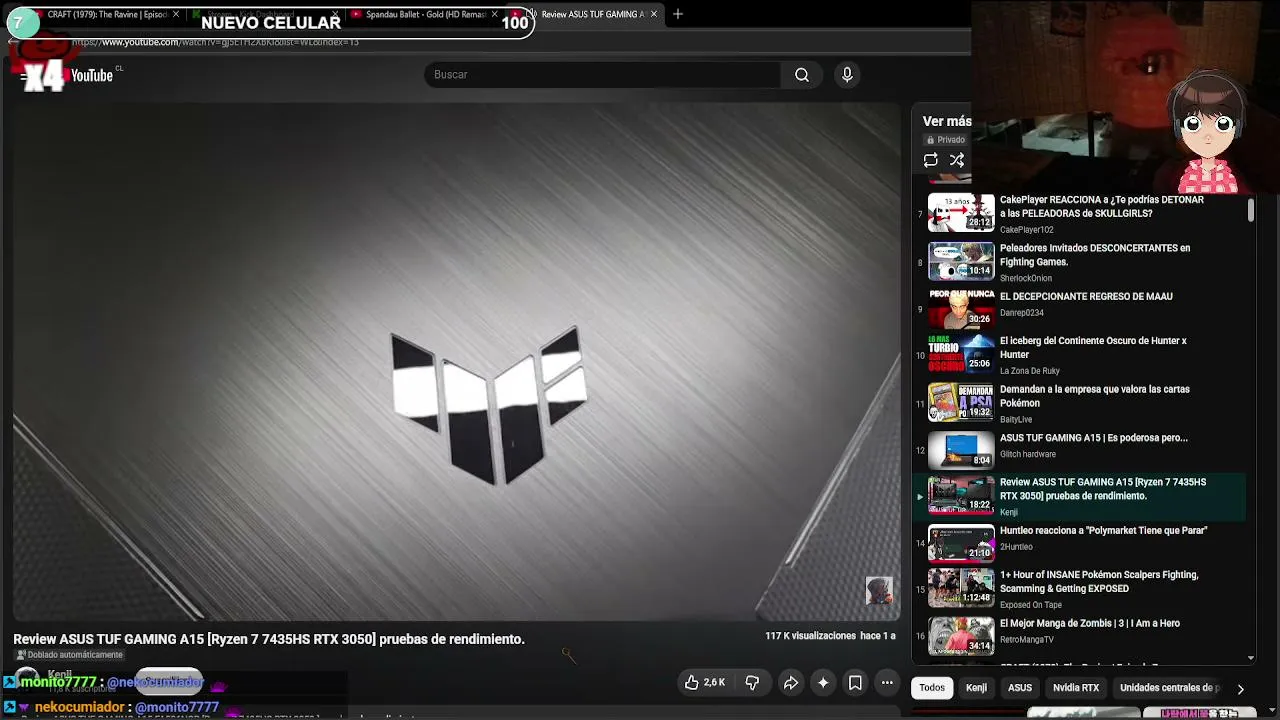Open Huntleo reacciona a Polymarket thumbnail
Viewport: 1280px width, 720px height.
pyautogui.click(x=961, y=544)
